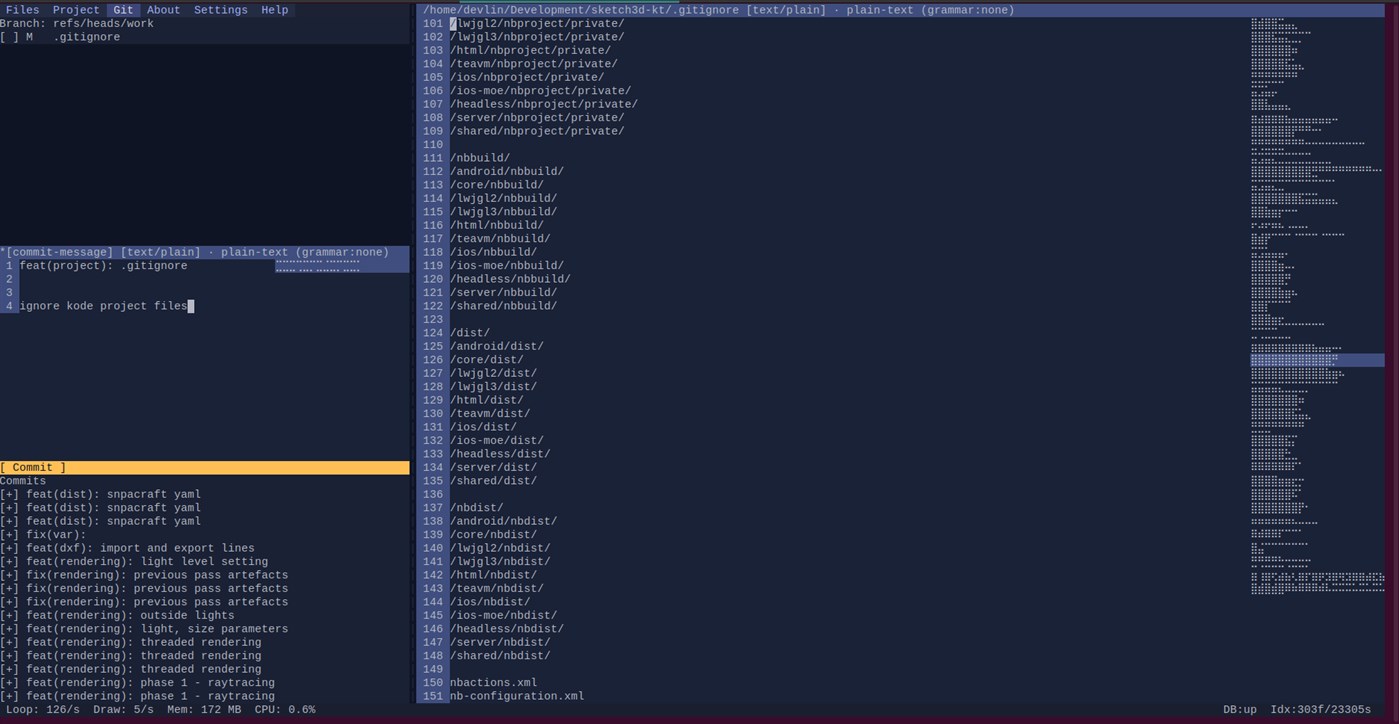Click the minimap's highlighted viewport band
Viewport: 1399px width, 724px height.
(x=1317, y=360)
